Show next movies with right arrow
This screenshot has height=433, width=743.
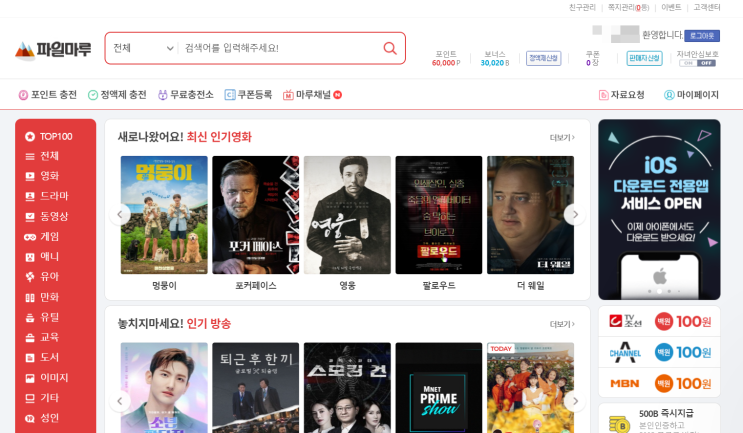coord(575,214)
